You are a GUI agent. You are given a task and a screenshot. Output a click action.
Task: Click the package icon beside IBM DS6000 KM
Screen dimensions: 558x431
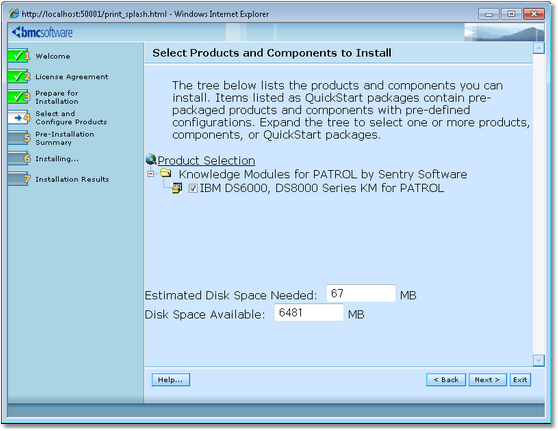(177, 188)
